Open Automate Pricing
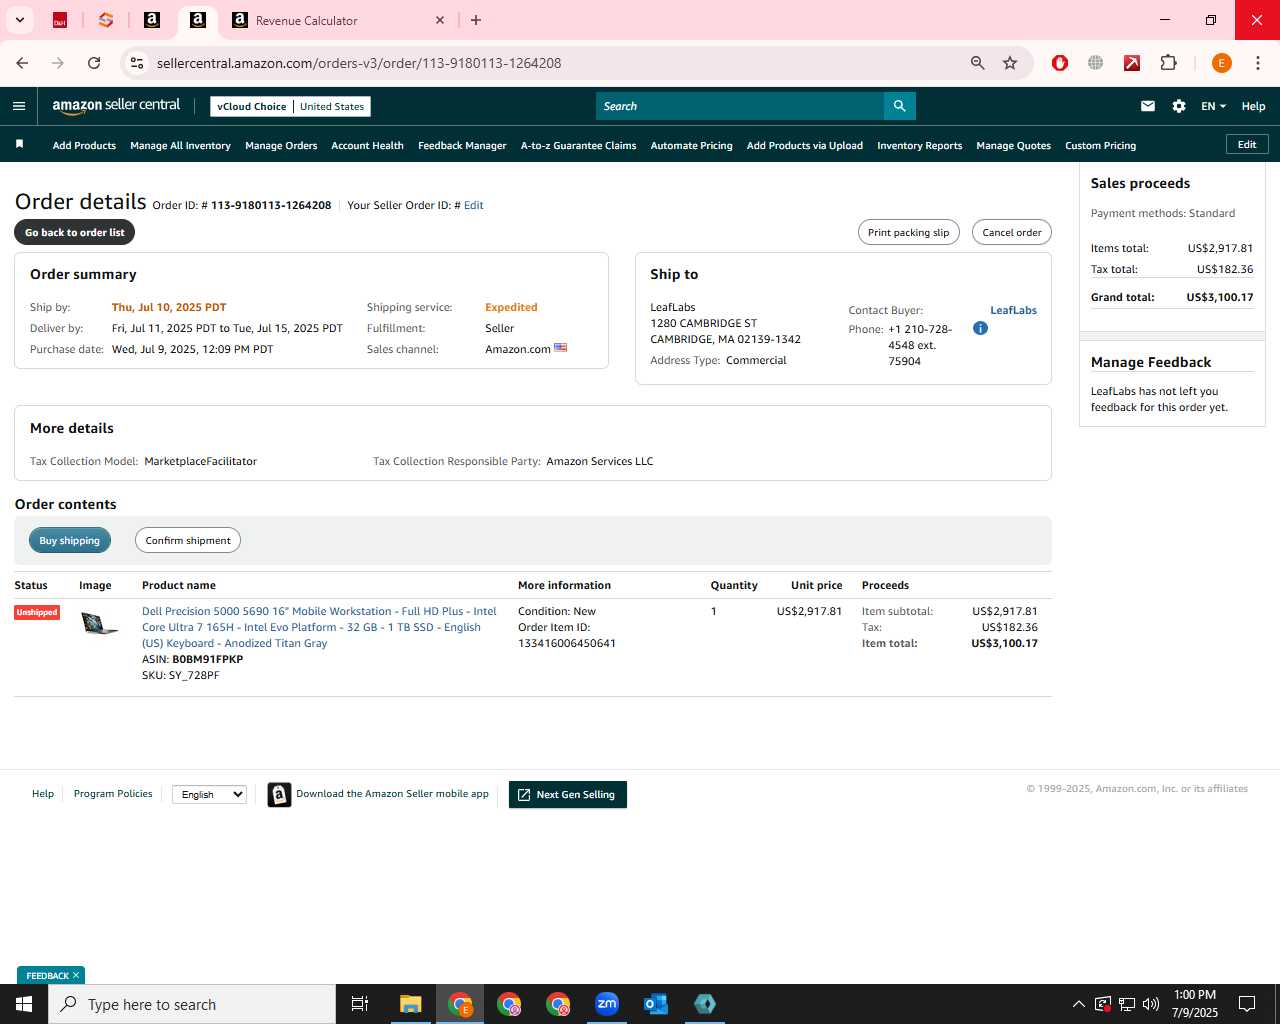The image size is (1280, 1024). click(x=691, y=145)
